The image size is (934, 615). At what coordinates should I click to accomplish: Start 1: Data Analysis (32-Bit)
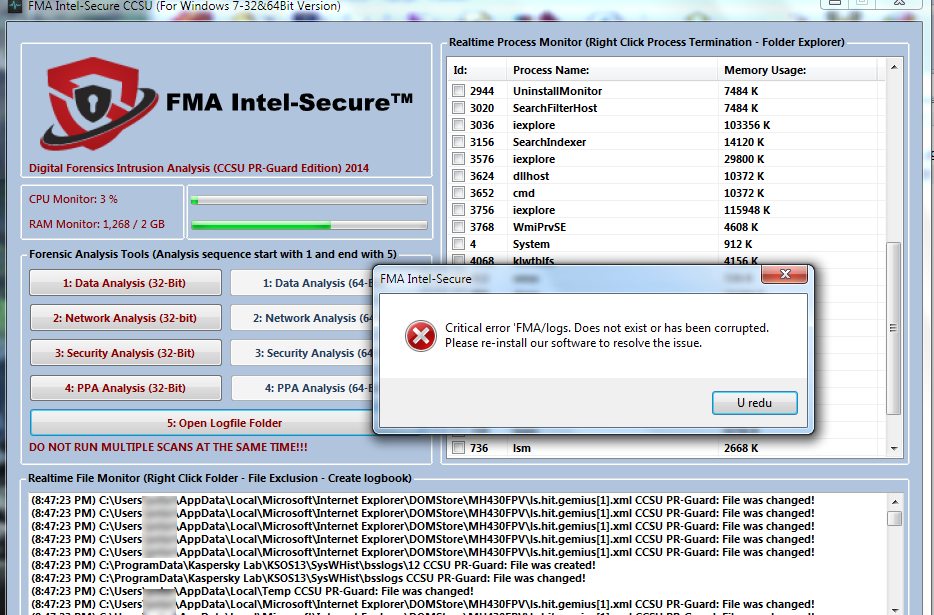[125, 283]
